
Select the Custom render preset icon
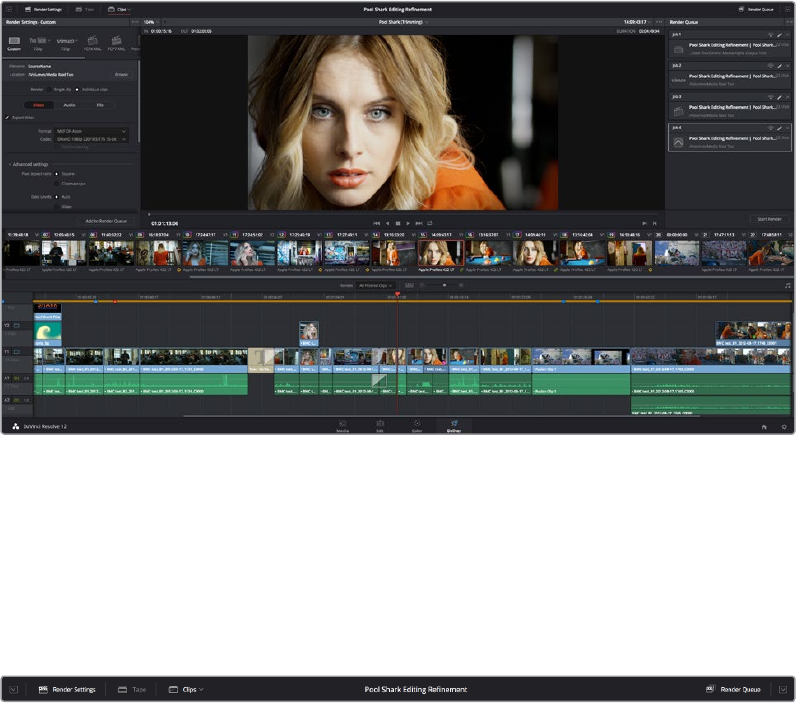14,41
